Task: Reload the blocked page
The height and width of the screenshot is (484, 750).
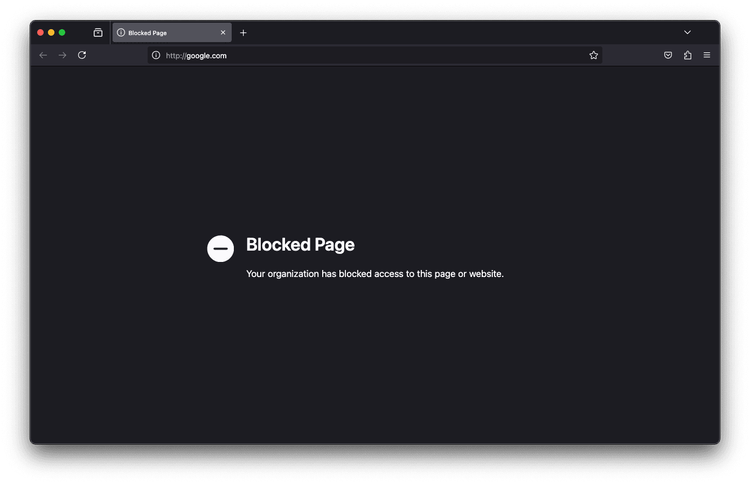Action: tap(82, 55)
